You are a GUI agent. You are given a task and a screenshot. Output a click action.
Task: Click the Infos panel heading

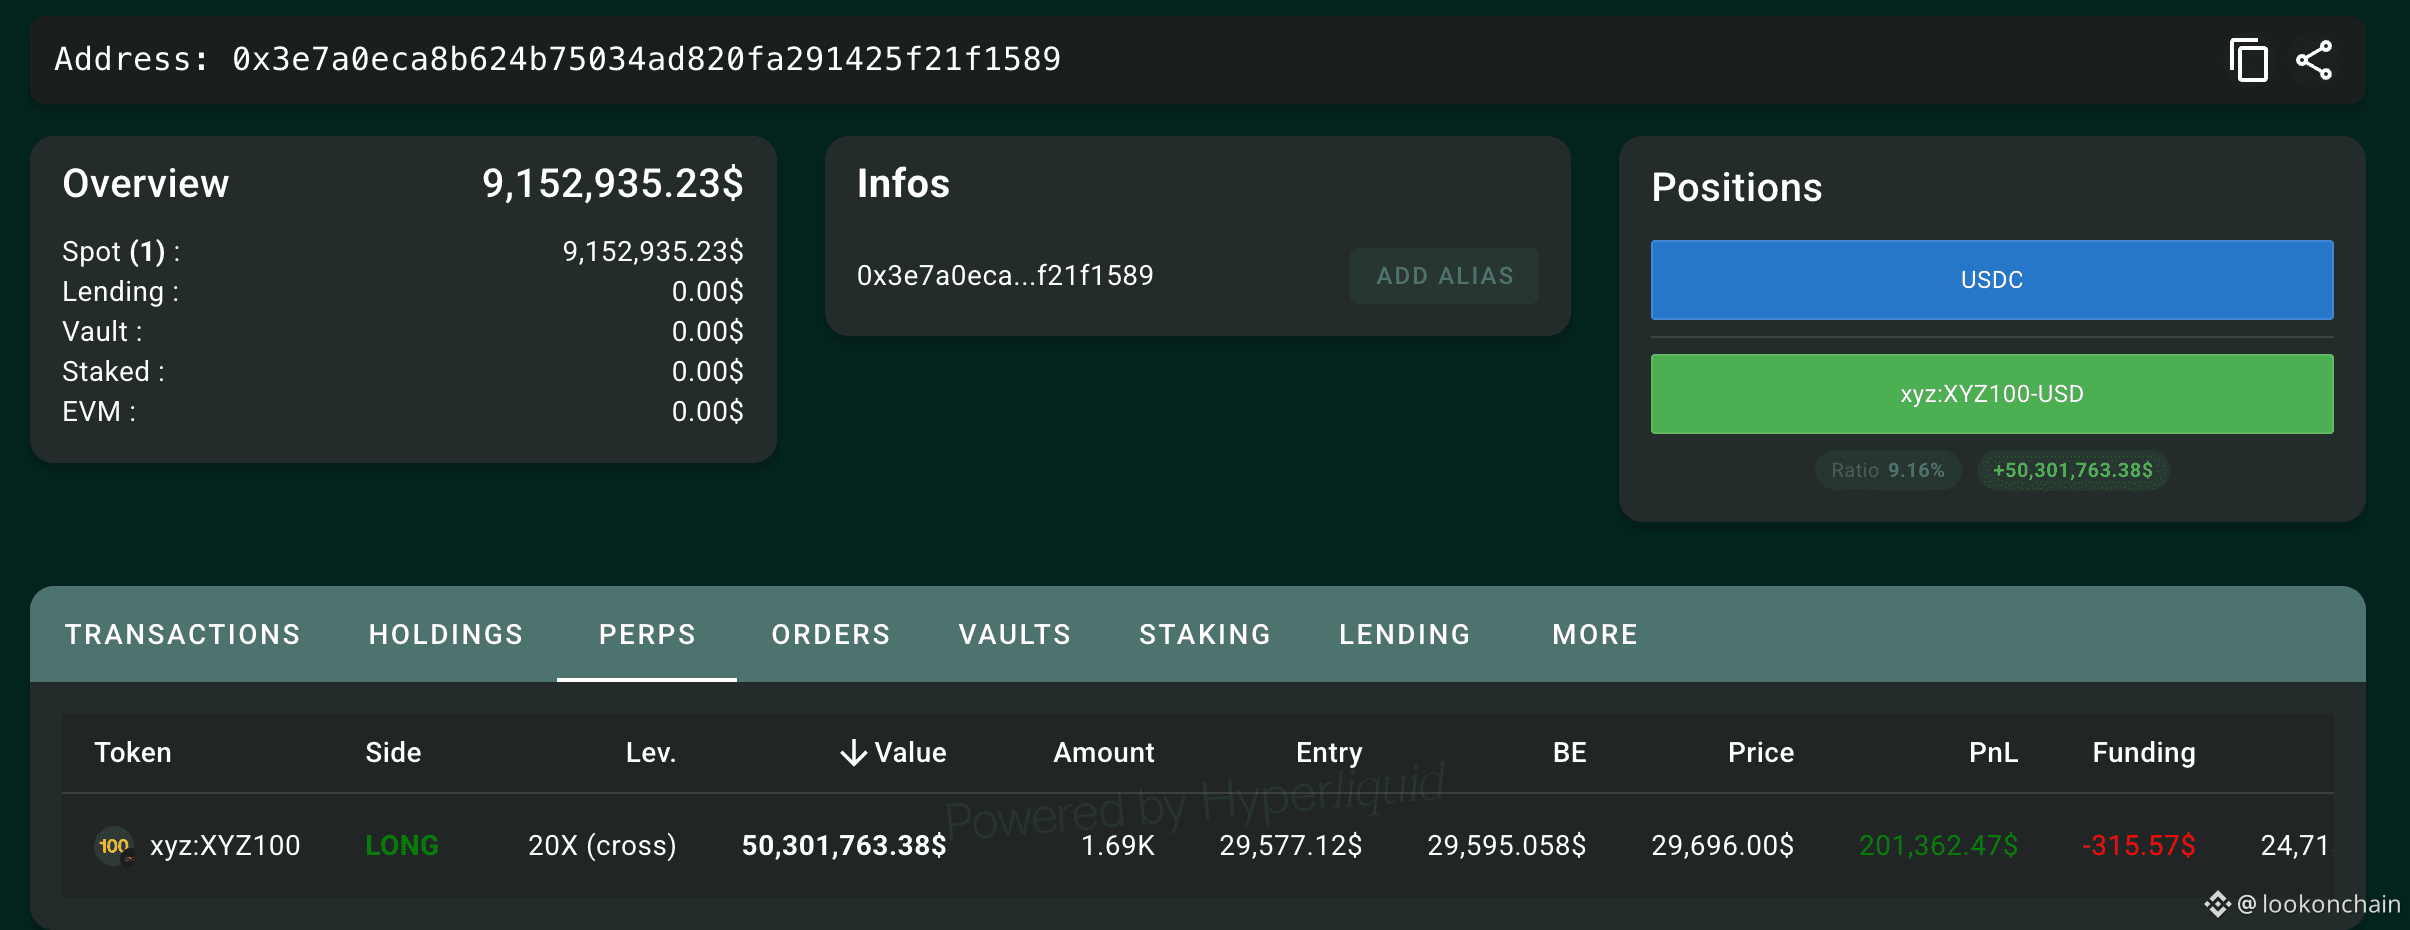[x=903, y=183]
